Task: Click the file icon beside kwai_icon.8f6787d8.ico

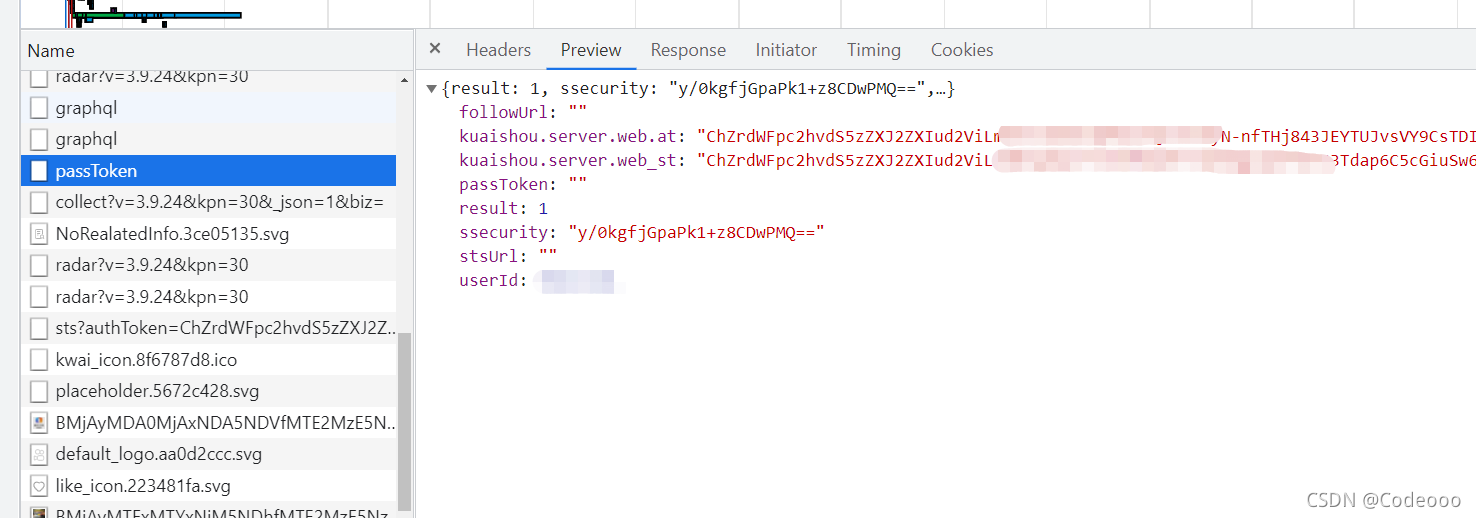Action: coord(39,360)
